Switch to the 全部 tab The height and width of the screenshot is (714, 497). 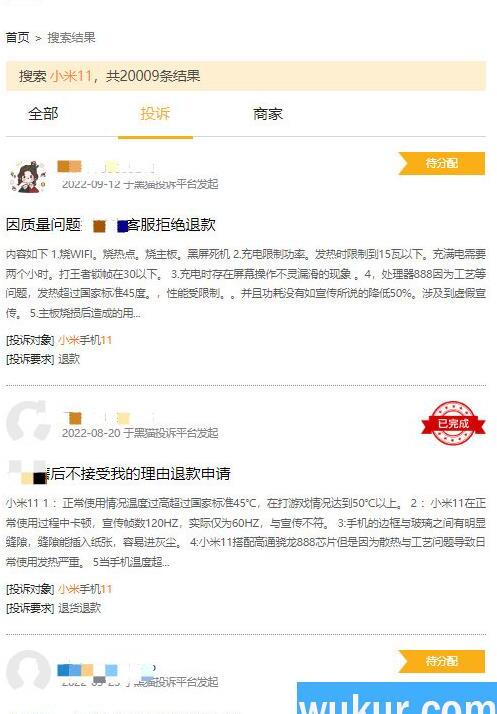coord(43,114)
